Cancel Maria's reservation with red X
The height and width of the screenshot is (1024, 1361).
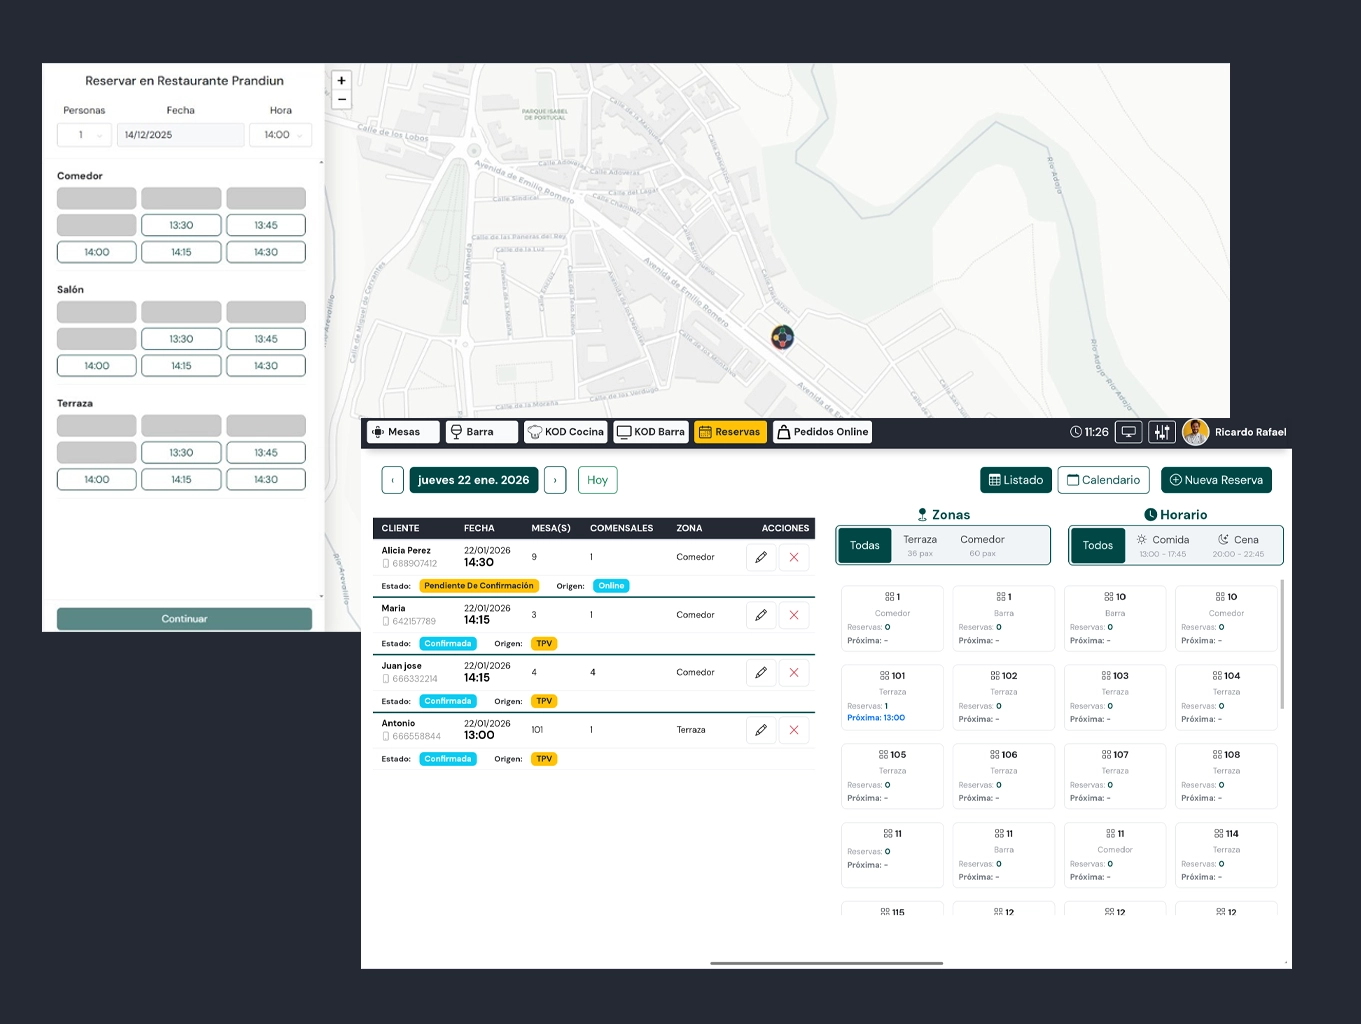[794, 615]
